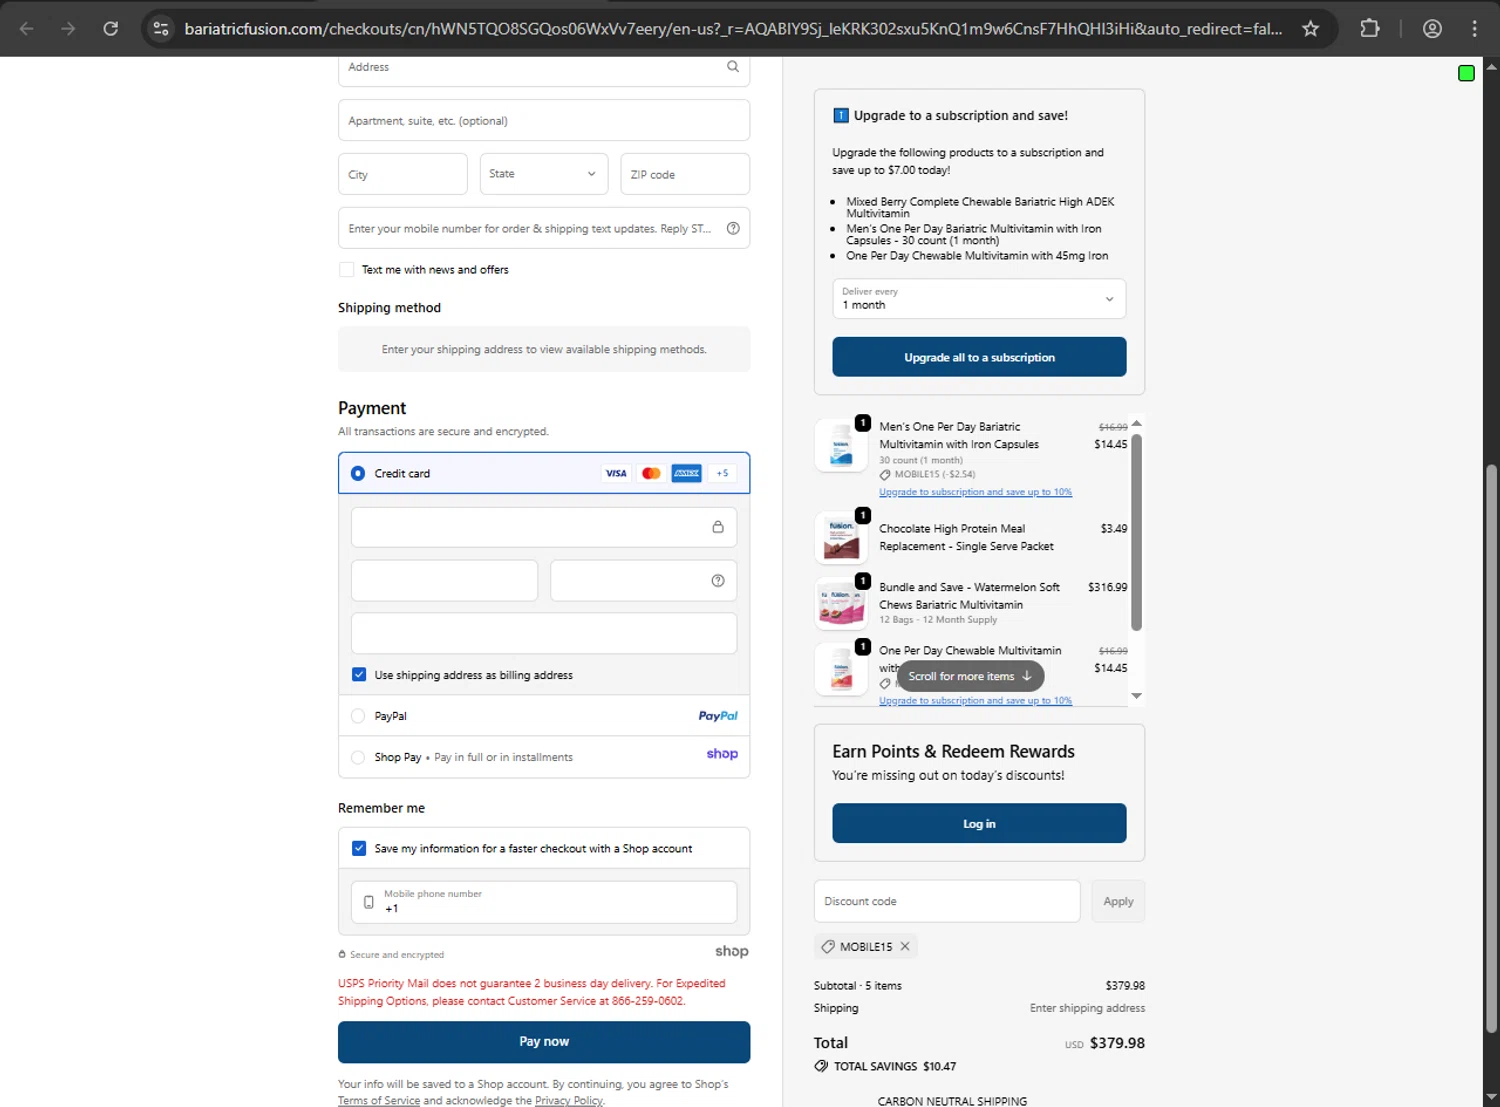This screenshot has height=1107, width=1500.
Task: Click the Shop Mobile phone number field
Action: click(544, 902)
